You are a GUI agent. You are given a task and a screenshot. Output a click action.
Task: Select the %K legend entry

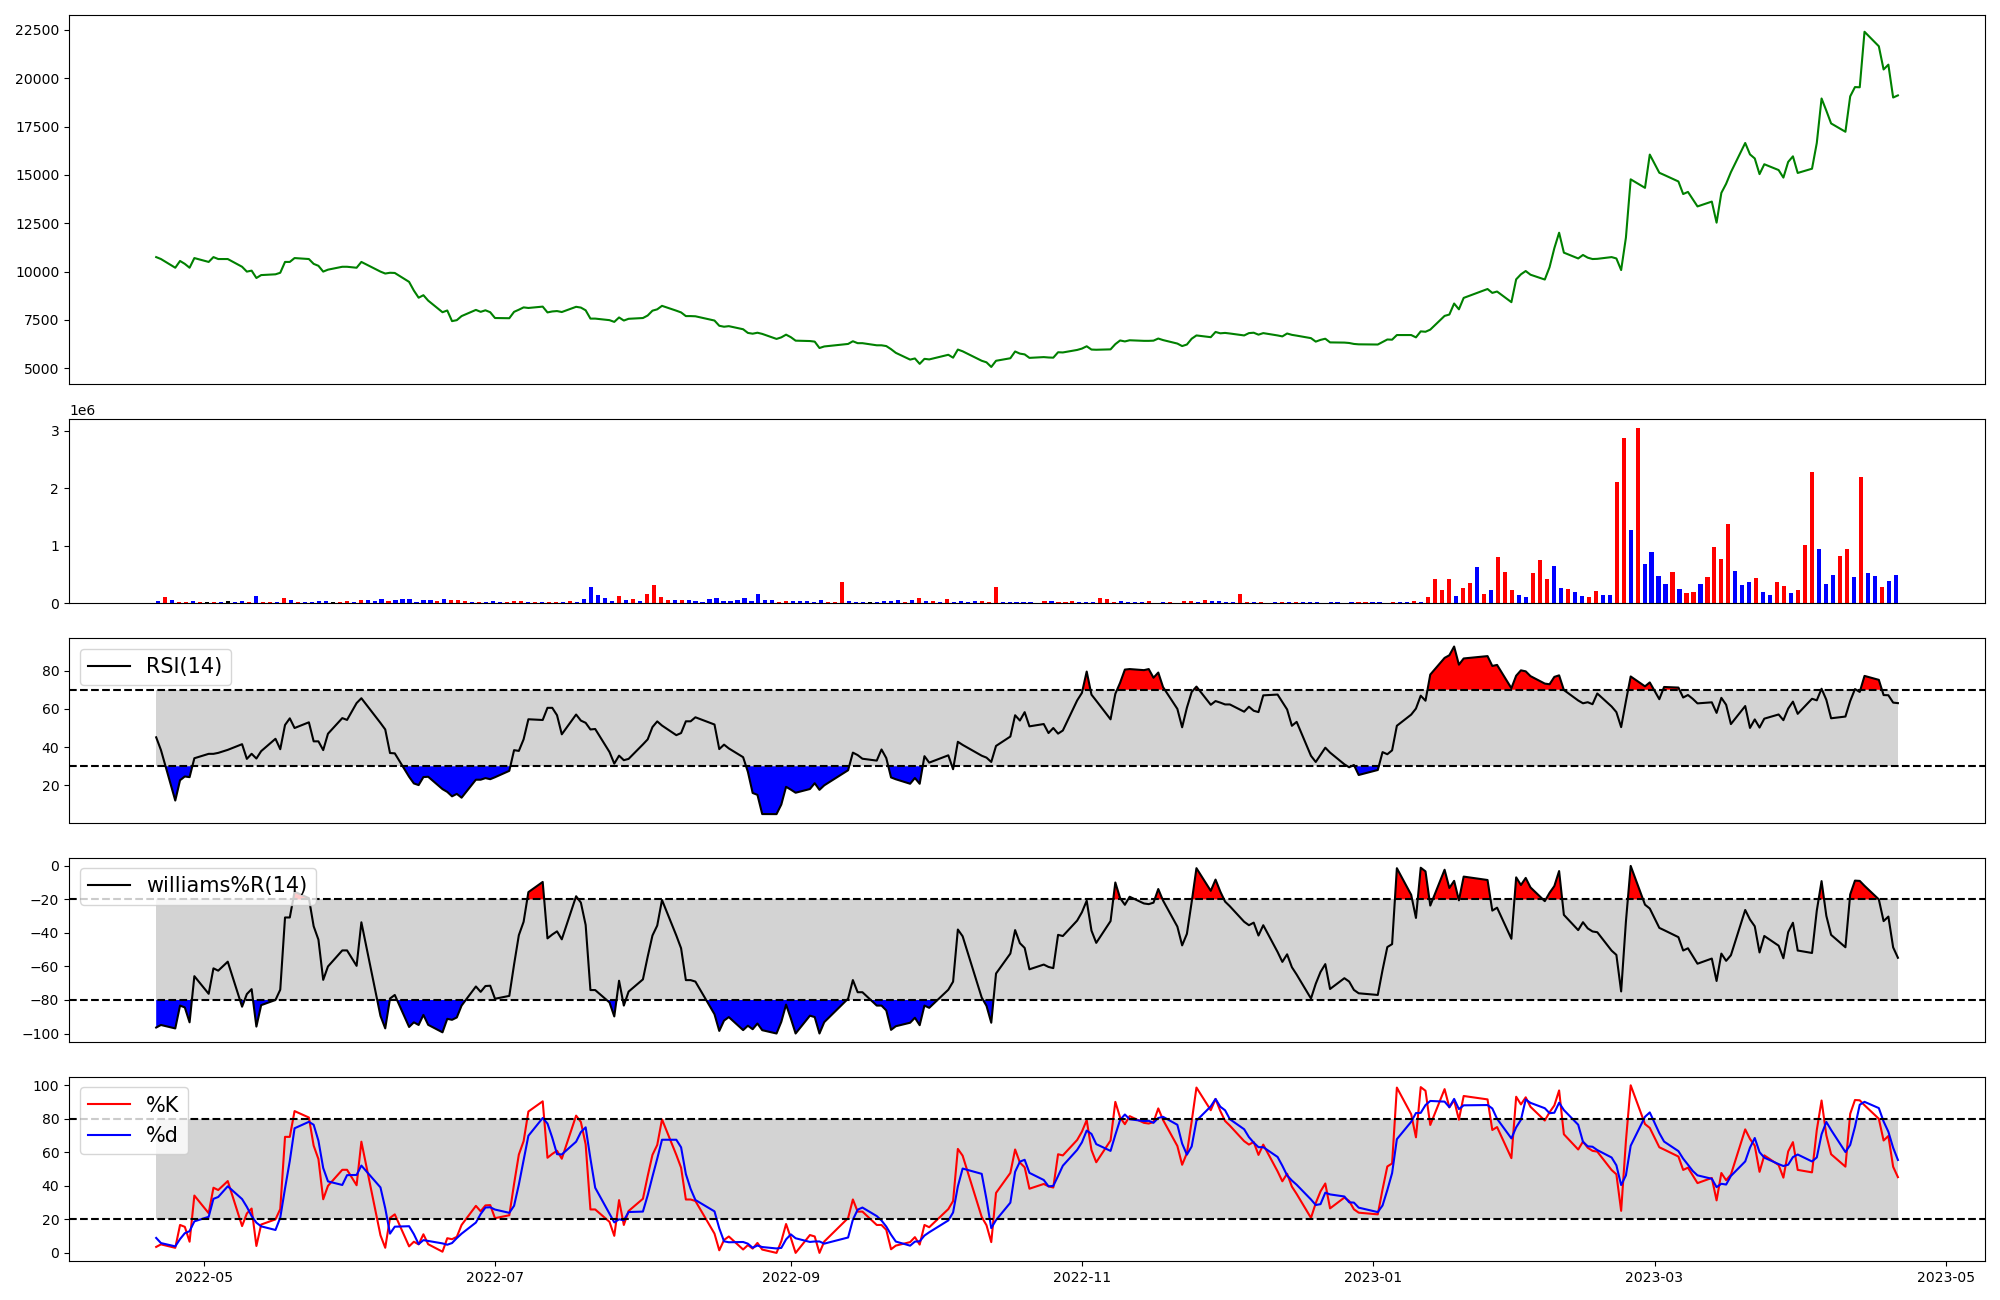coord(162,1105)
